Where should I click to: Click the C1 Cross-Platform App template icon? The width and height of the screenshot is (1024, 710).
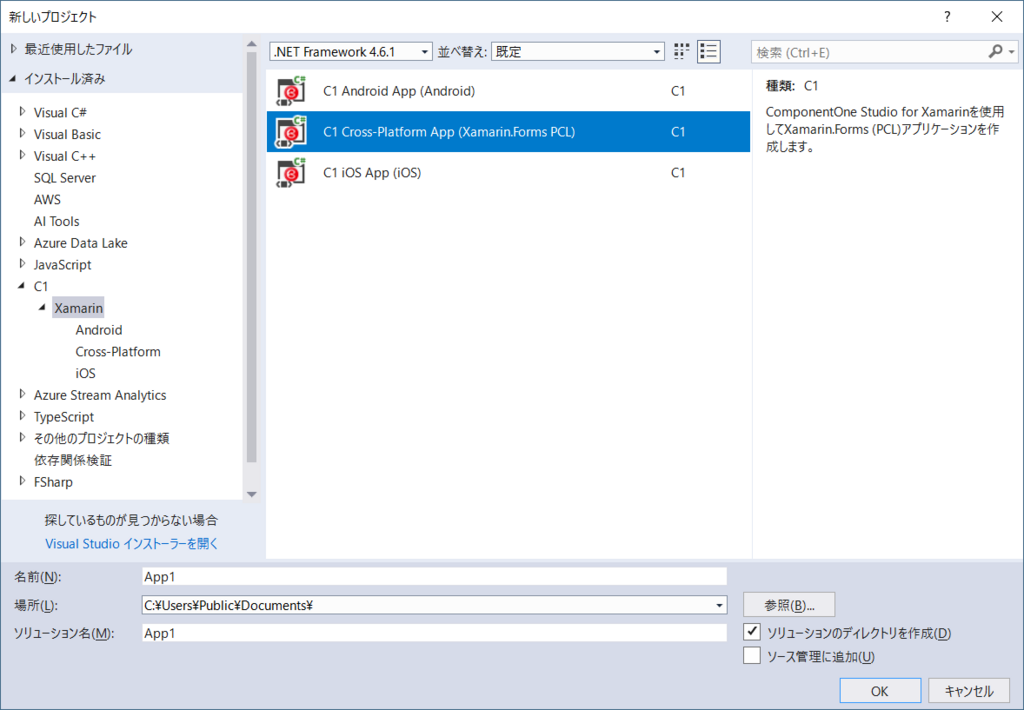tap(291, 131)
